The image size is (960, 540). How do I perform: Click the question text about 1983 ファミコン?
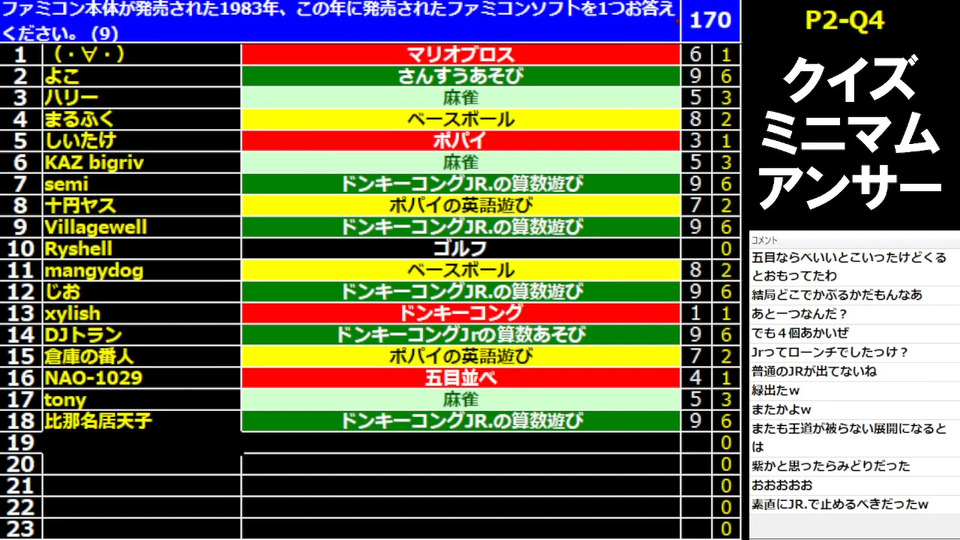click(339, 20)
